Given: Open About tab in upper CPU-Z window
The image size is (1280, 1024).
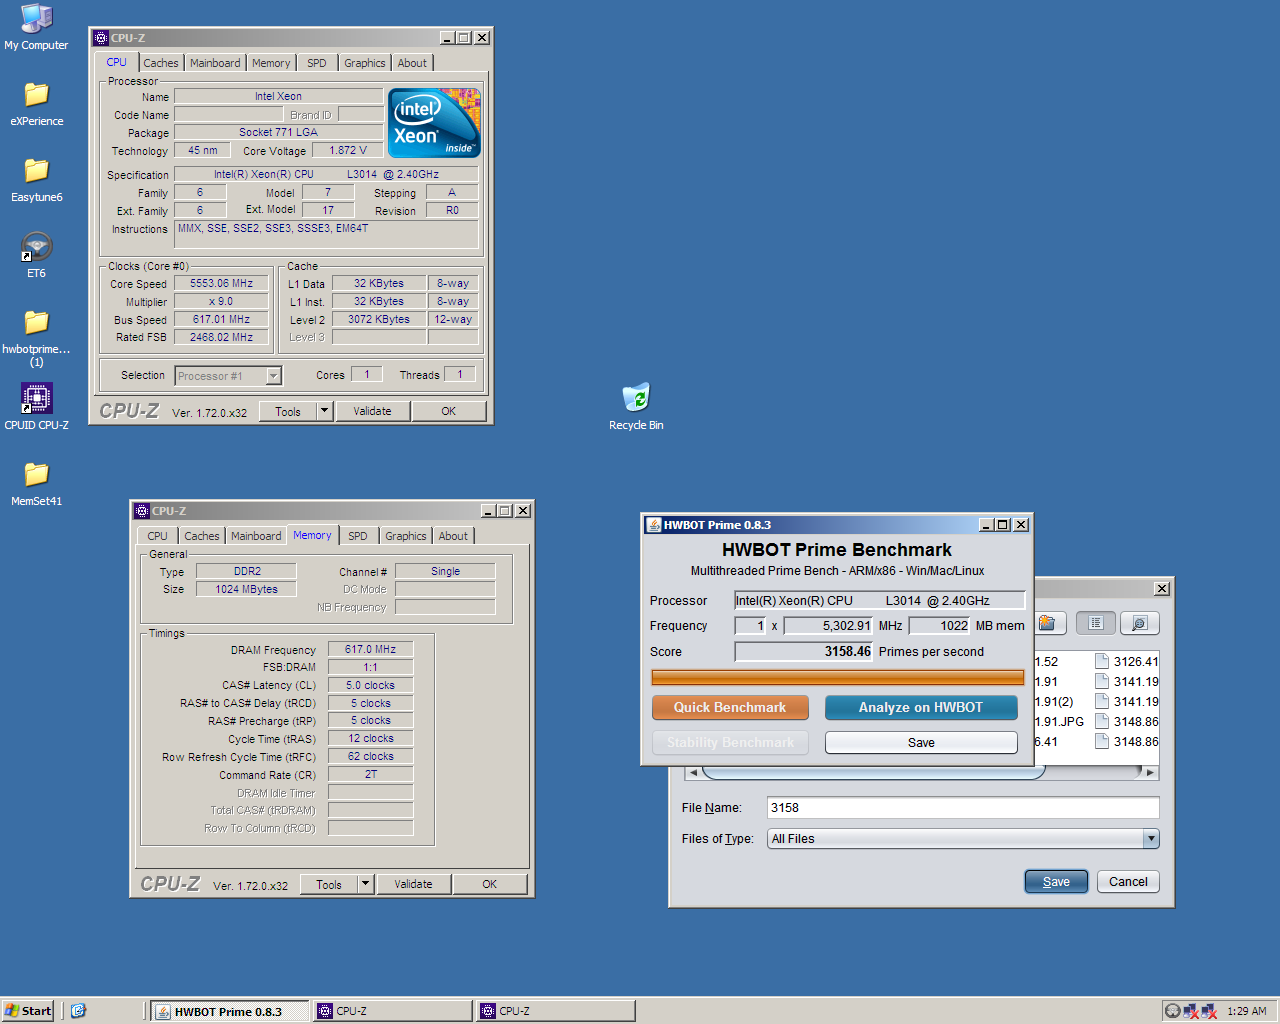Looking at the screenshot, I should (x=412, y=63).
